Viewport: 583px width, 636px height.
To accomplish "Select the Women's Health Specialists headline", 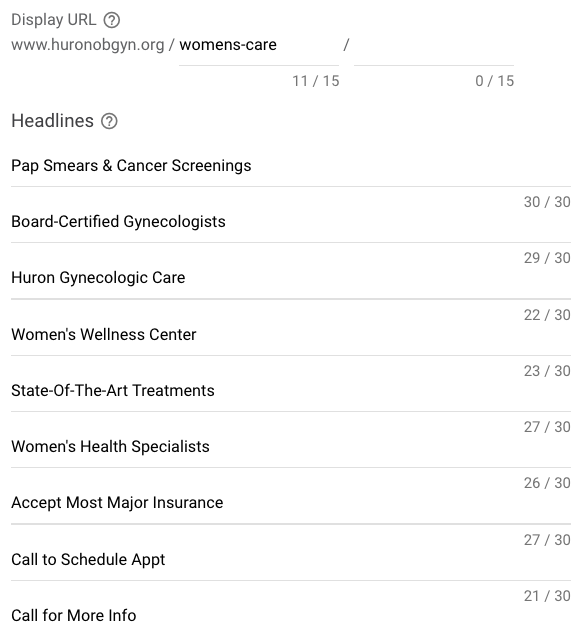I will tap(291, 447).
